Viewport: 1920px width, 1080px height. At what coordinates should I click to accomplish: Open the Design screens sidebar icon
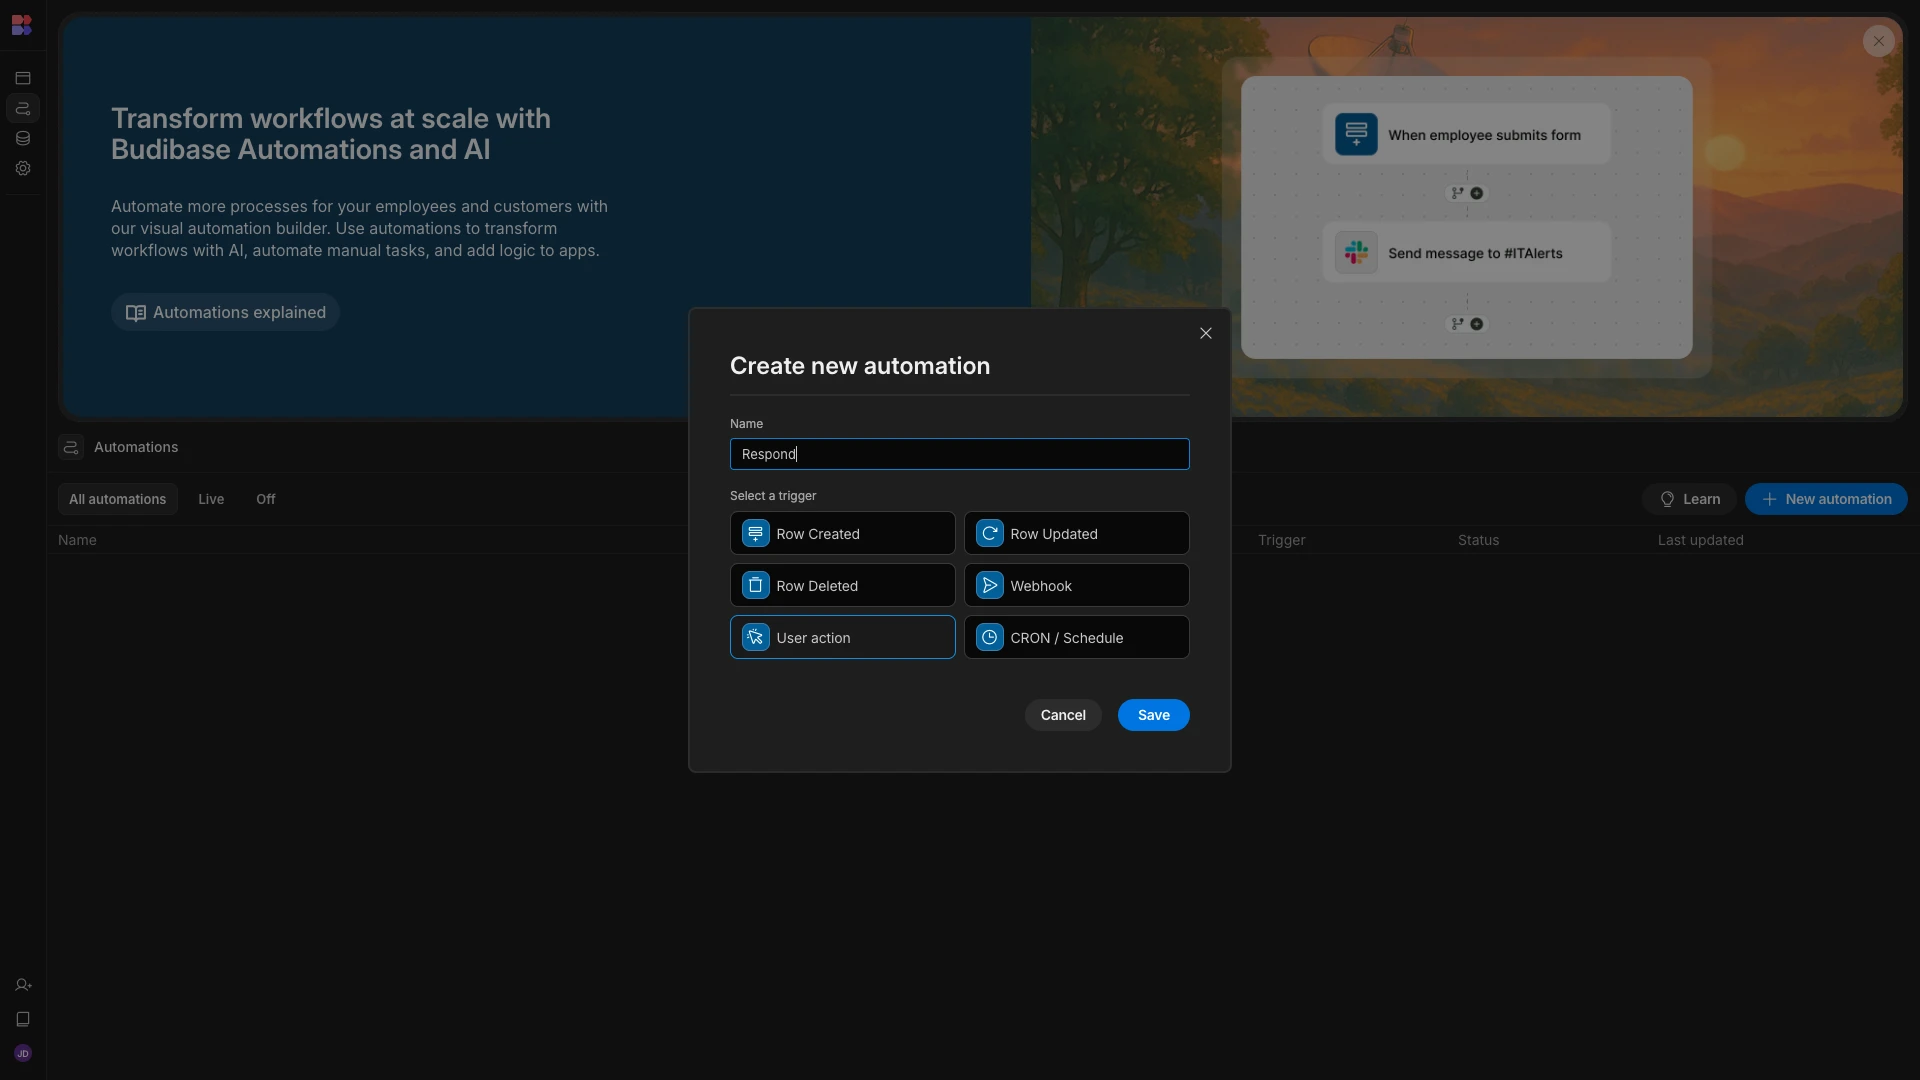[23, 78]
